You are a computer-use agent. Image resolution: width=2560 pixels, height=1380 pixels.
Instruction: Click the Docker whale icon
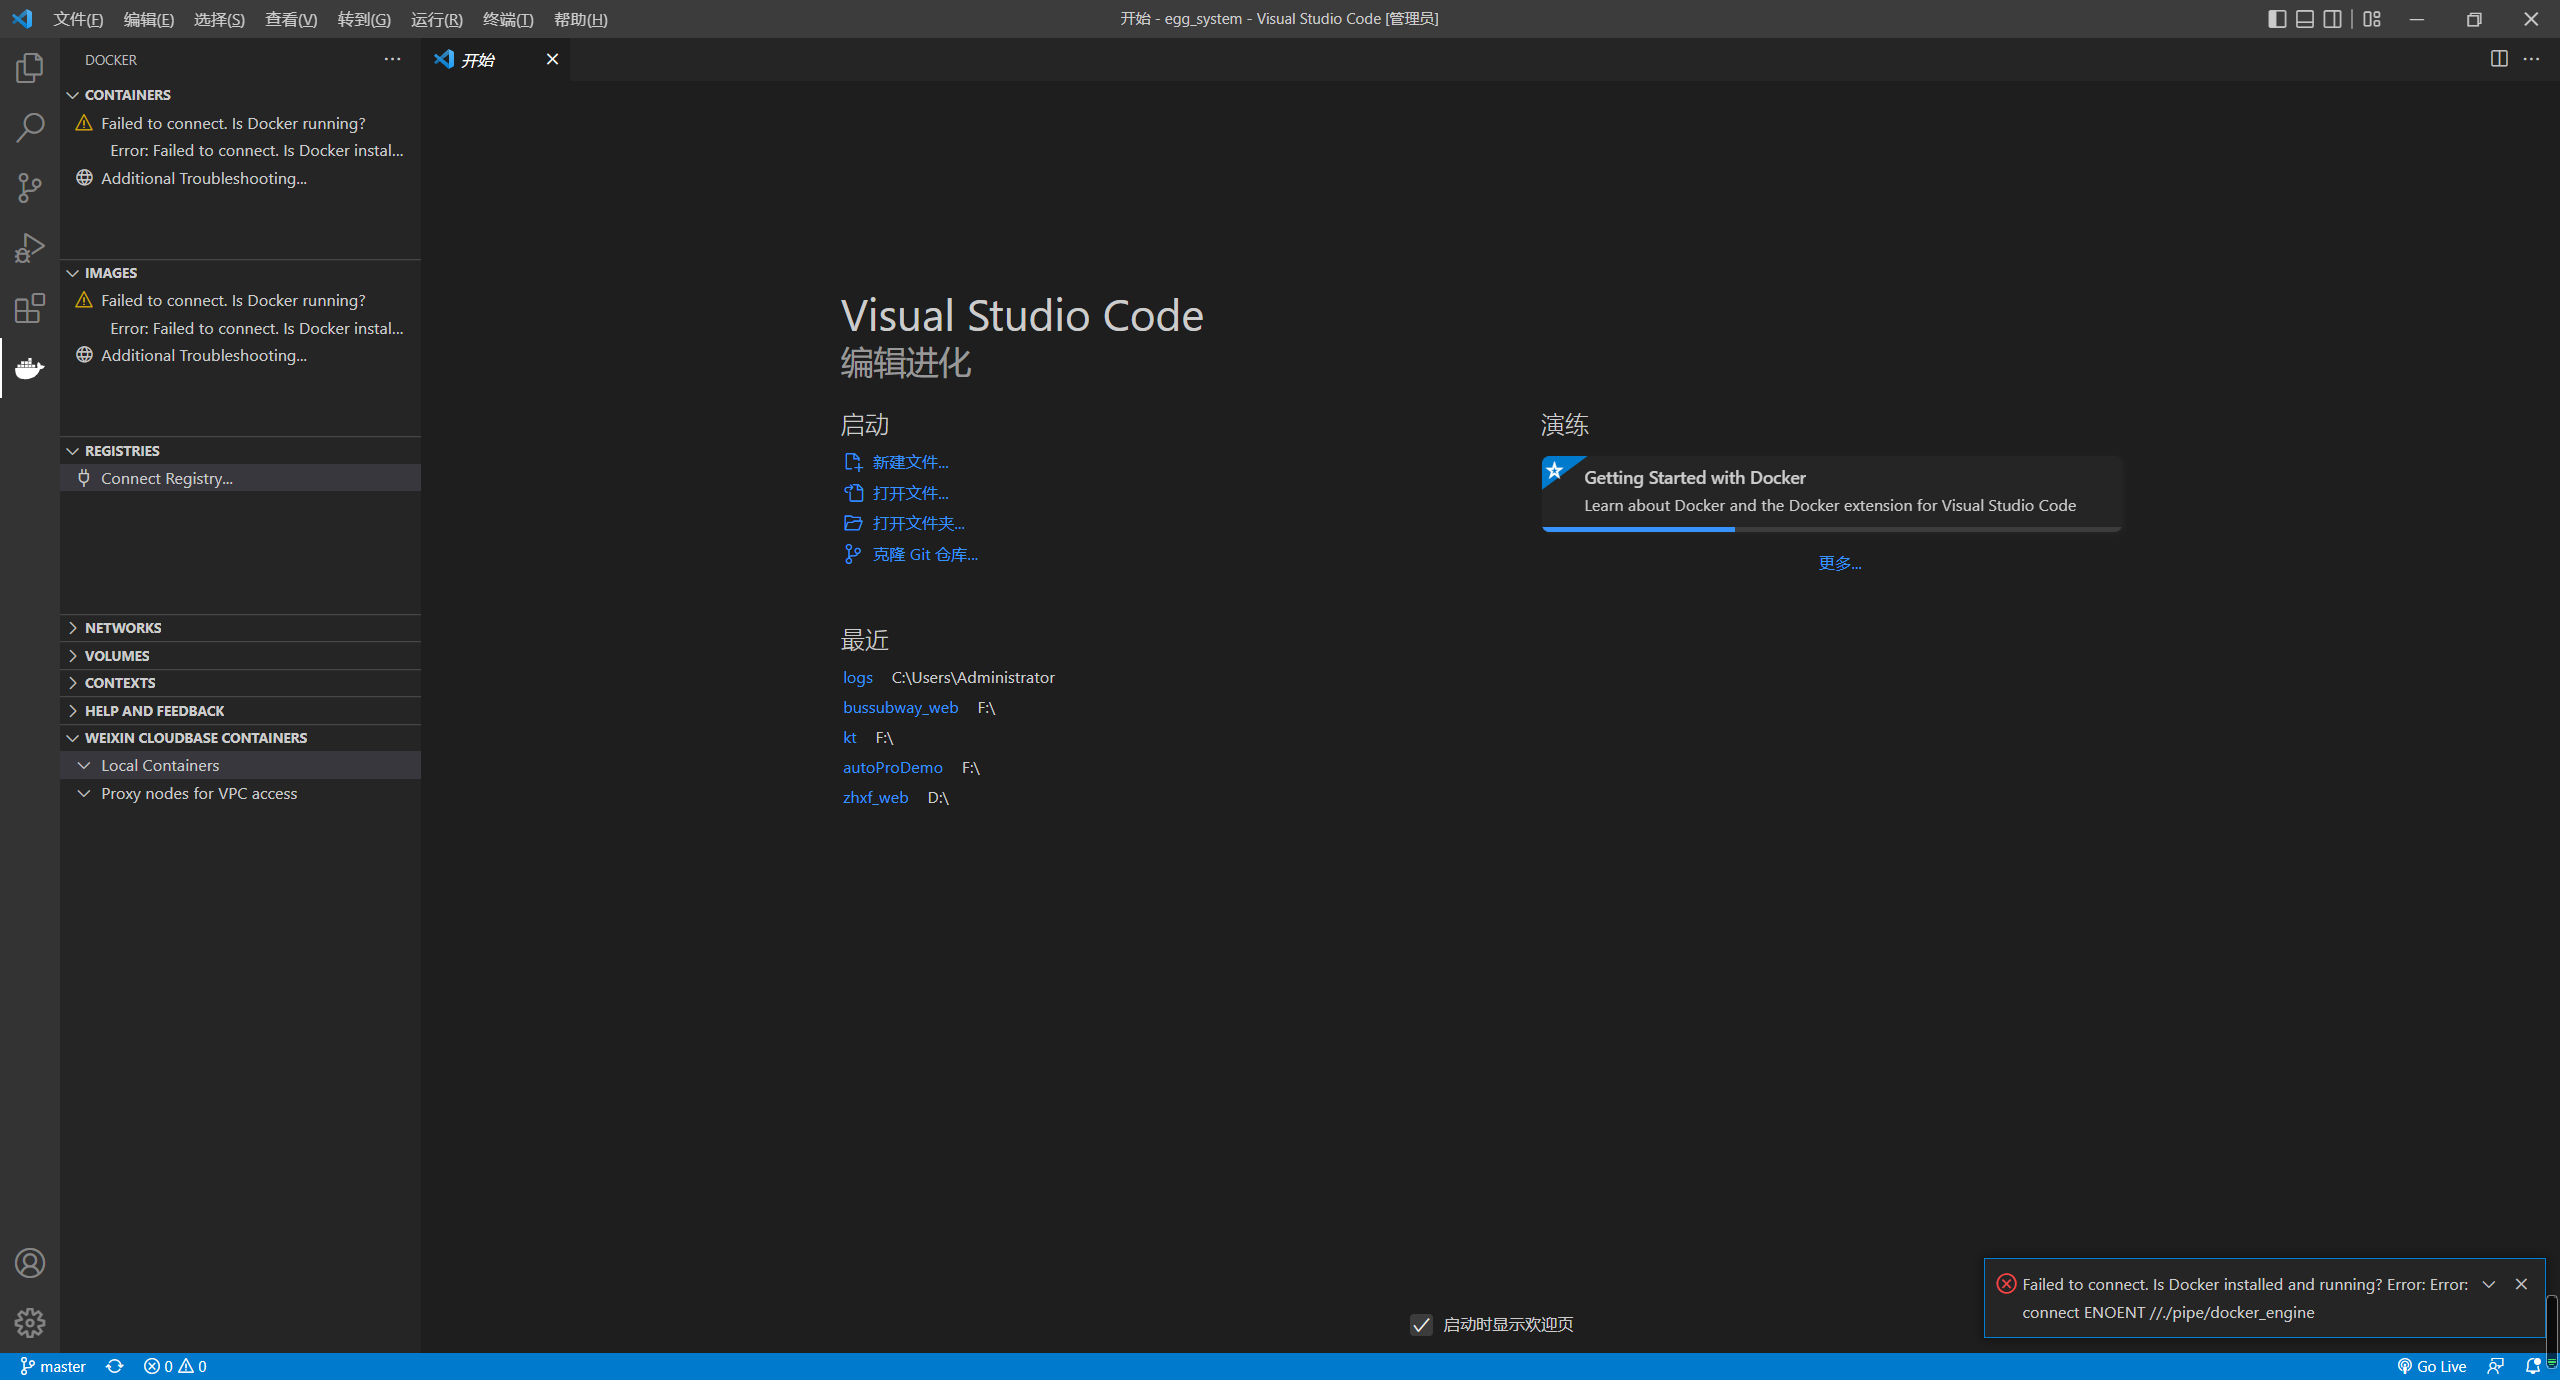tap(29, 368)
